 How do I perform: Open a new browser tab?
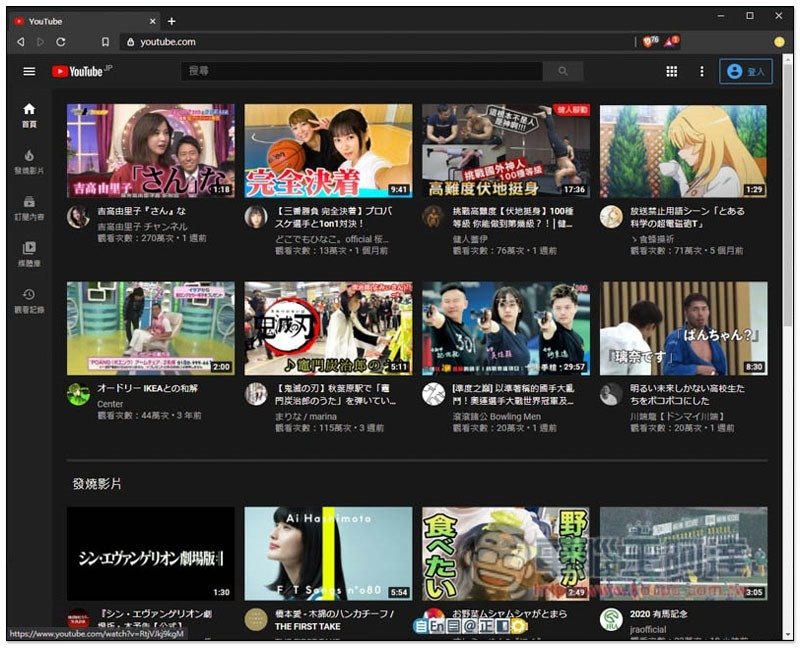[172, 21]
